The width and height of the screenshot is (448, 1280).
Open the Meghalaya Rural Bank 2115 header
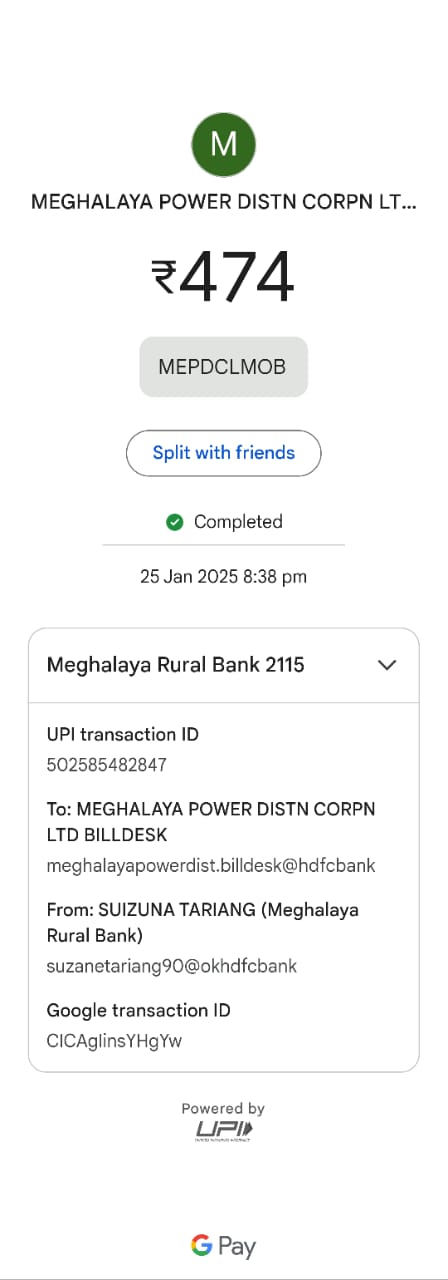[x=224, y=666]
